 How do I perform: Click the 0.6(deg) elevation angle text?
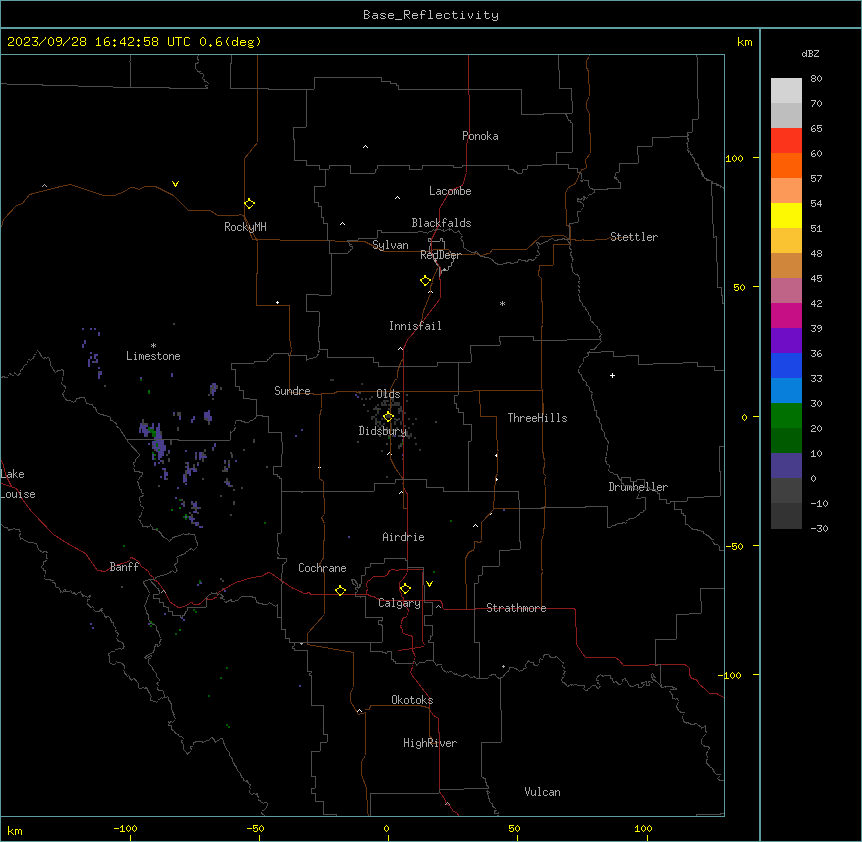click(x=230, y=42)
